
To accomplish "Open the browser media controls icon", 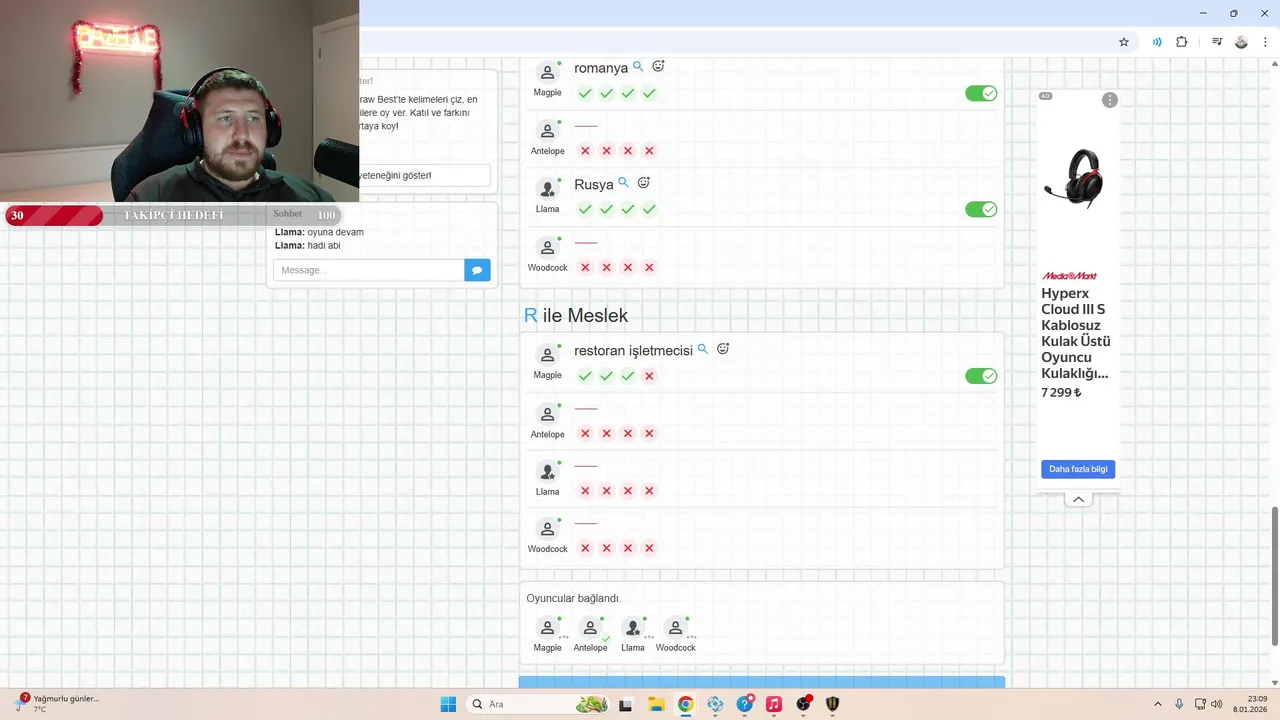I will (1217, 42).
